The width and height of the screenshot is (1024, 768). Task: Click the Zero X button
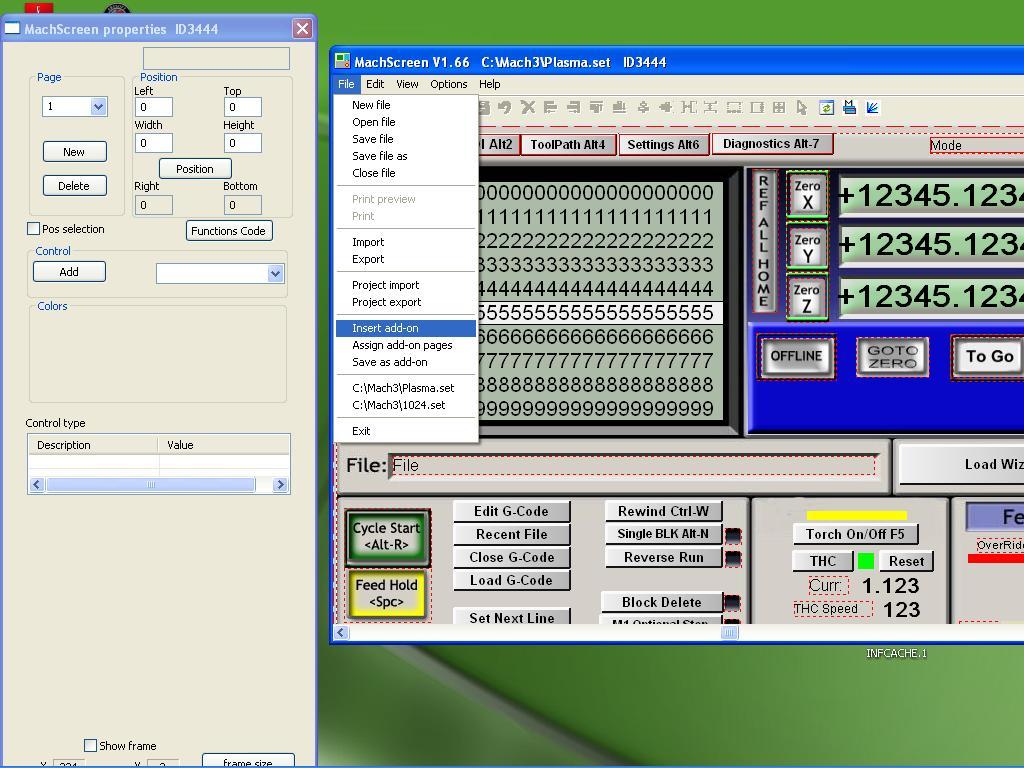(x=807, y=195)
